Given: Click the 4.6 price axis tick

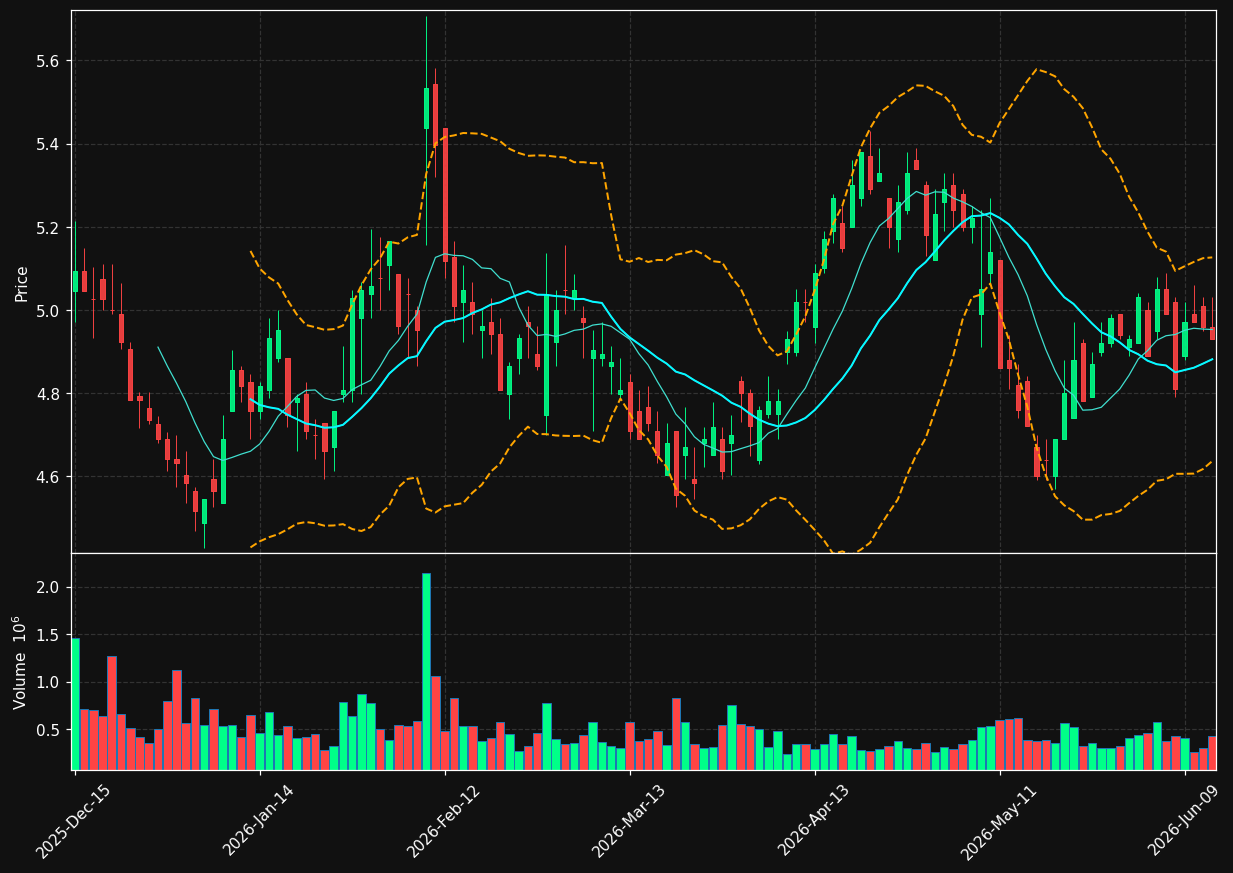Looking at the screenshot, I should (x=49, y=477).
